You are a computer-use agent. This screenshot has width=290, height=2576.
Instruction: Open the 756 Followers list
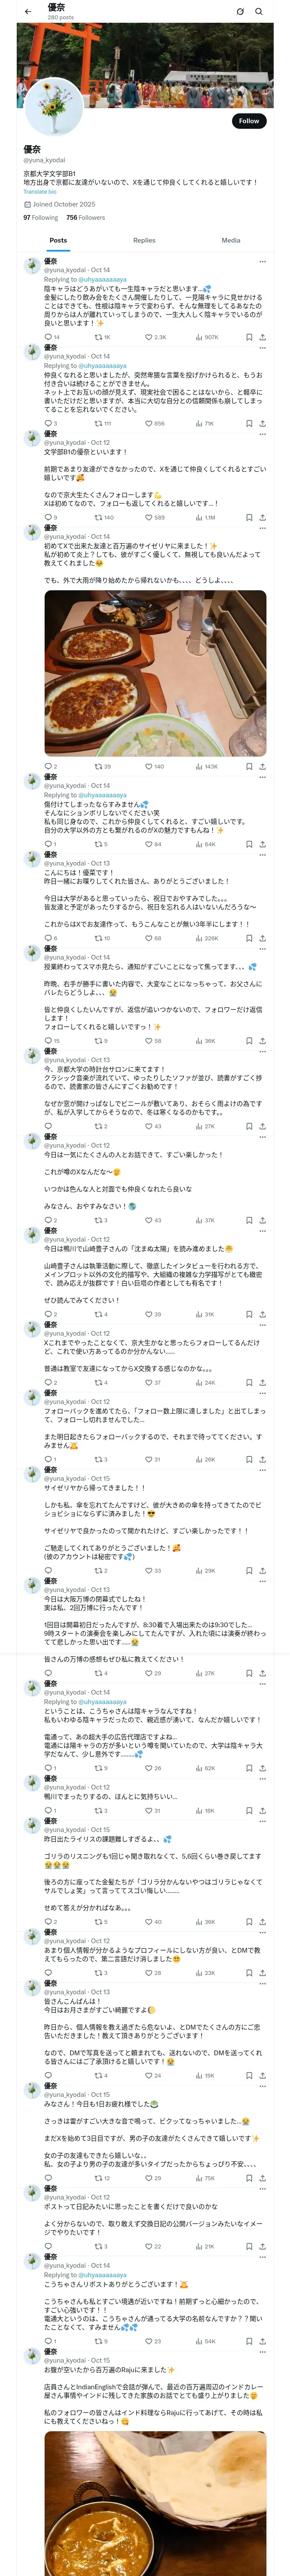(x=86, y=217)
